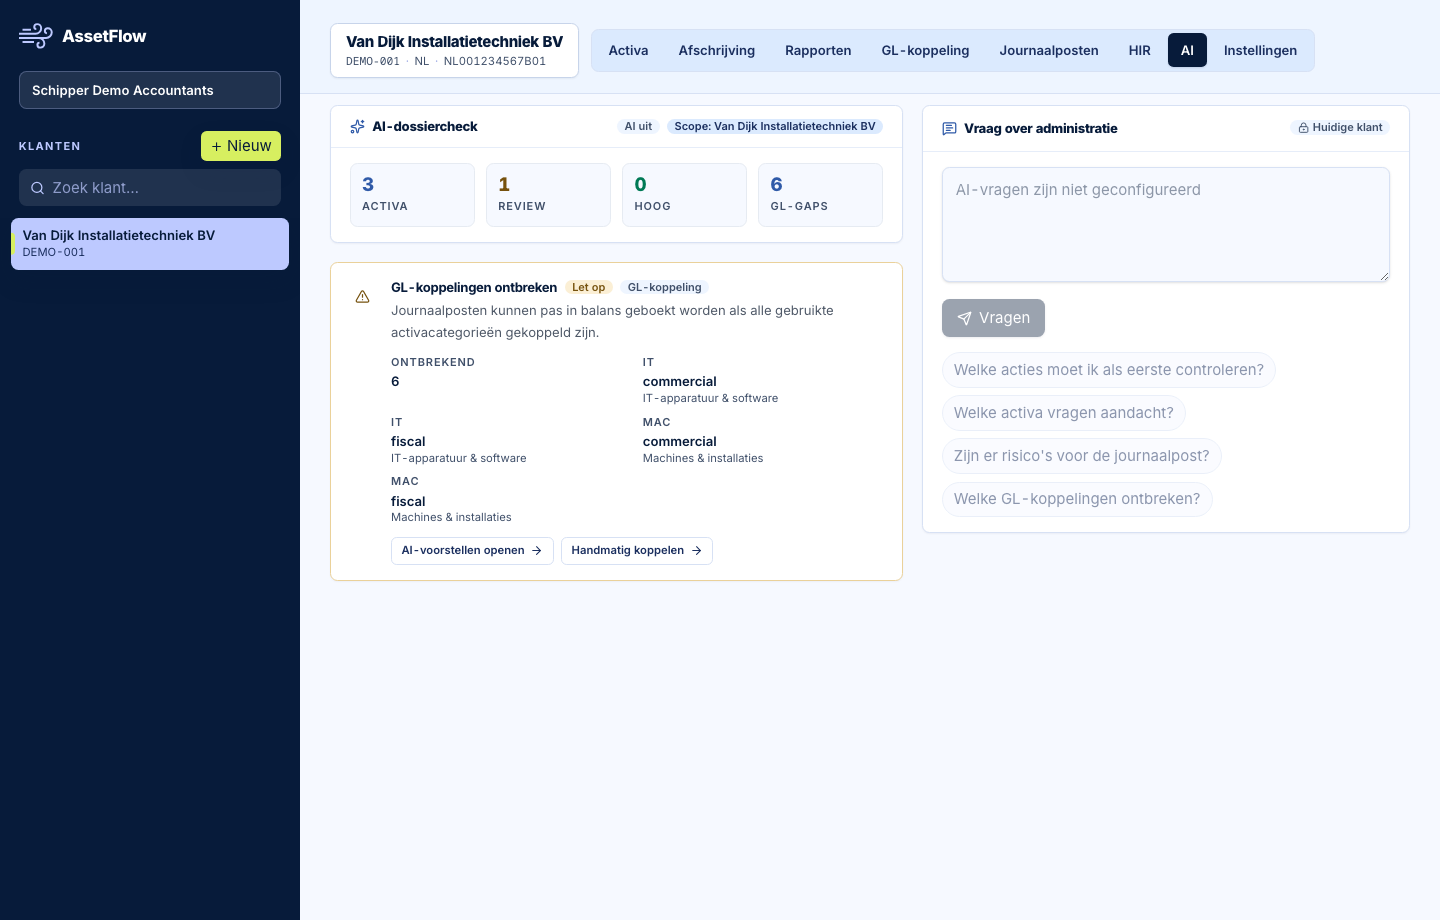The height and width of the screenshot is (920, 1440).
Task: Click the Scope: Van Dijk Installatietechniek BV badge
Action: (x=775, y=127)
